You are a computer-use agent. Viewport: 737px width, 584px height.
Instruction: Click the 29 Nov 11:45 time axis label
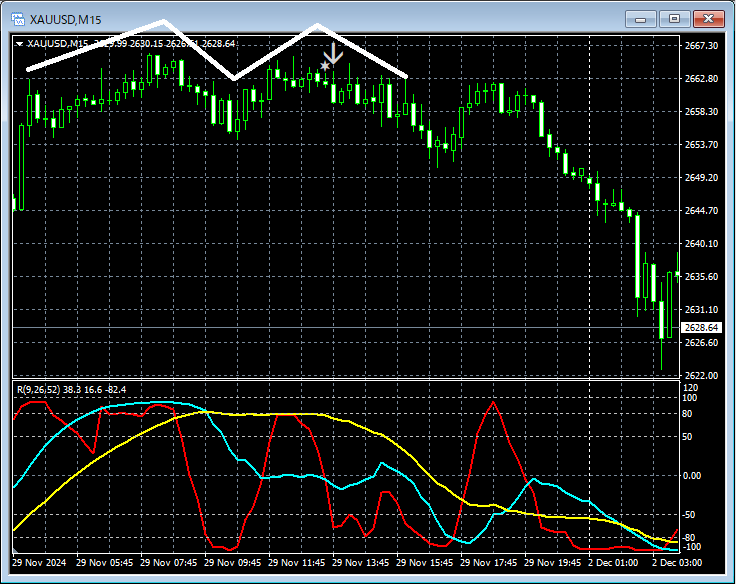[297, 563]
